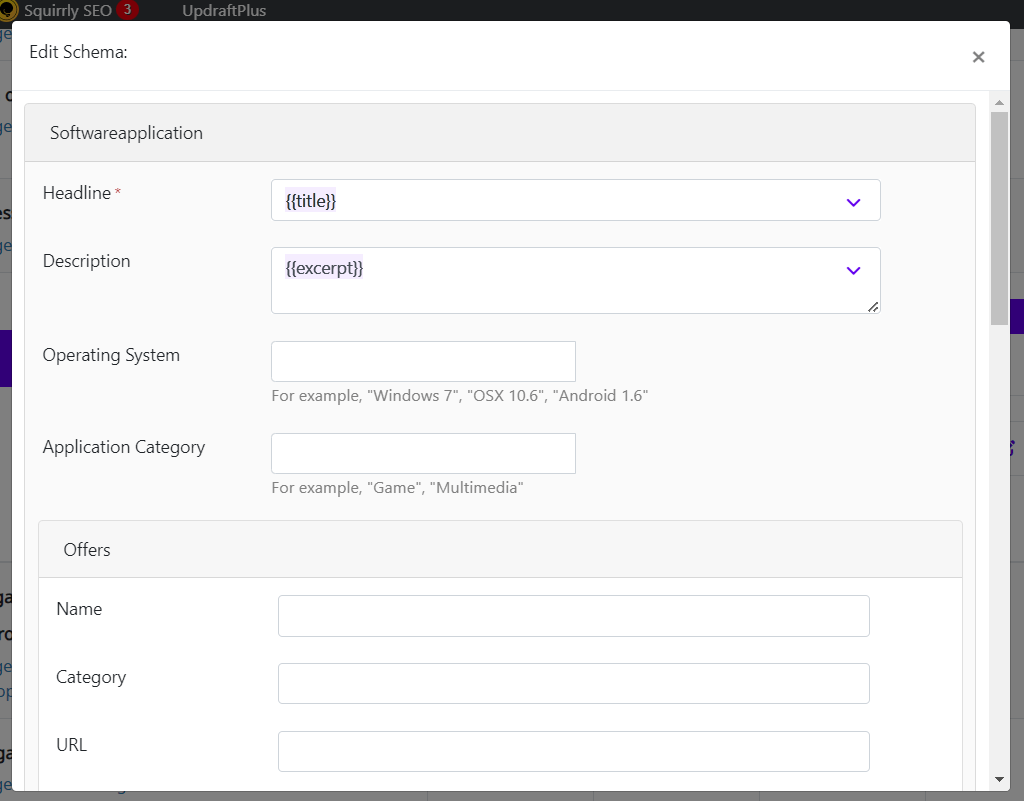This screenshot has height=801, width=1024.
Task: Click into the Offers Category field
Action: (x=573, y=683)
